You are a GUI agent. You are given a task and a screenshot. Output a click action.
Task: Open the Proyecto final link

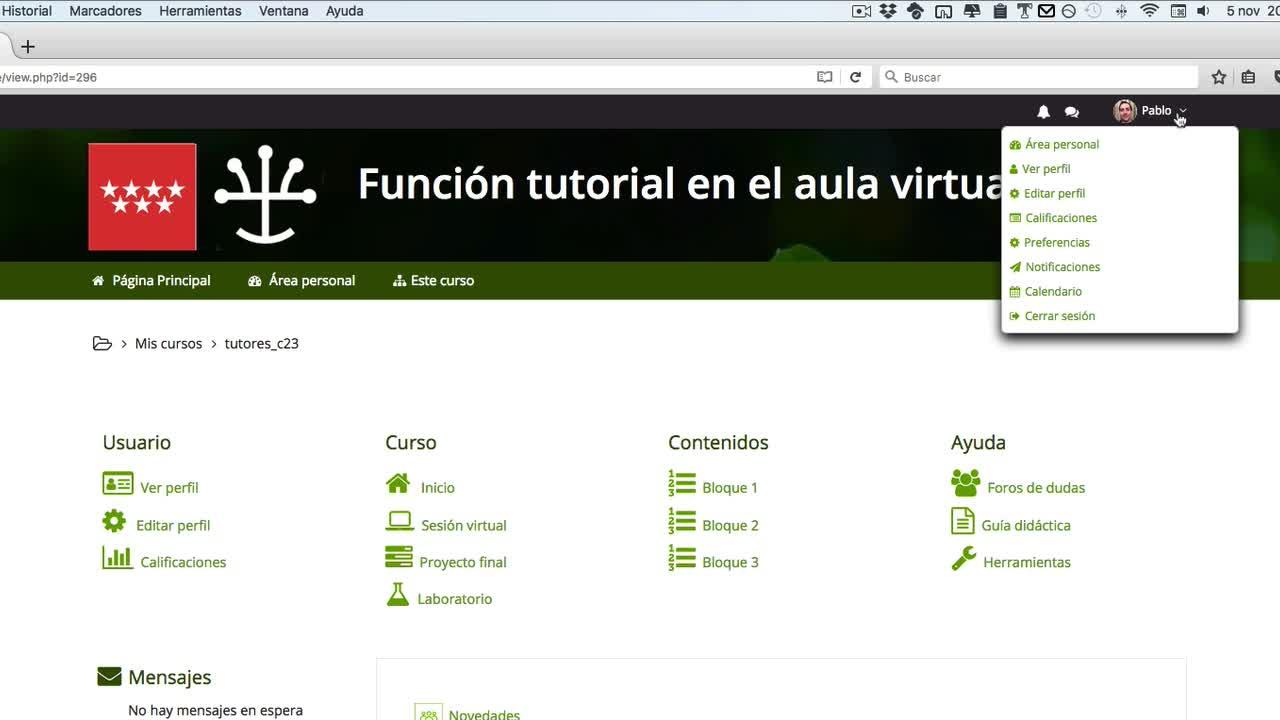click(463, 562)
